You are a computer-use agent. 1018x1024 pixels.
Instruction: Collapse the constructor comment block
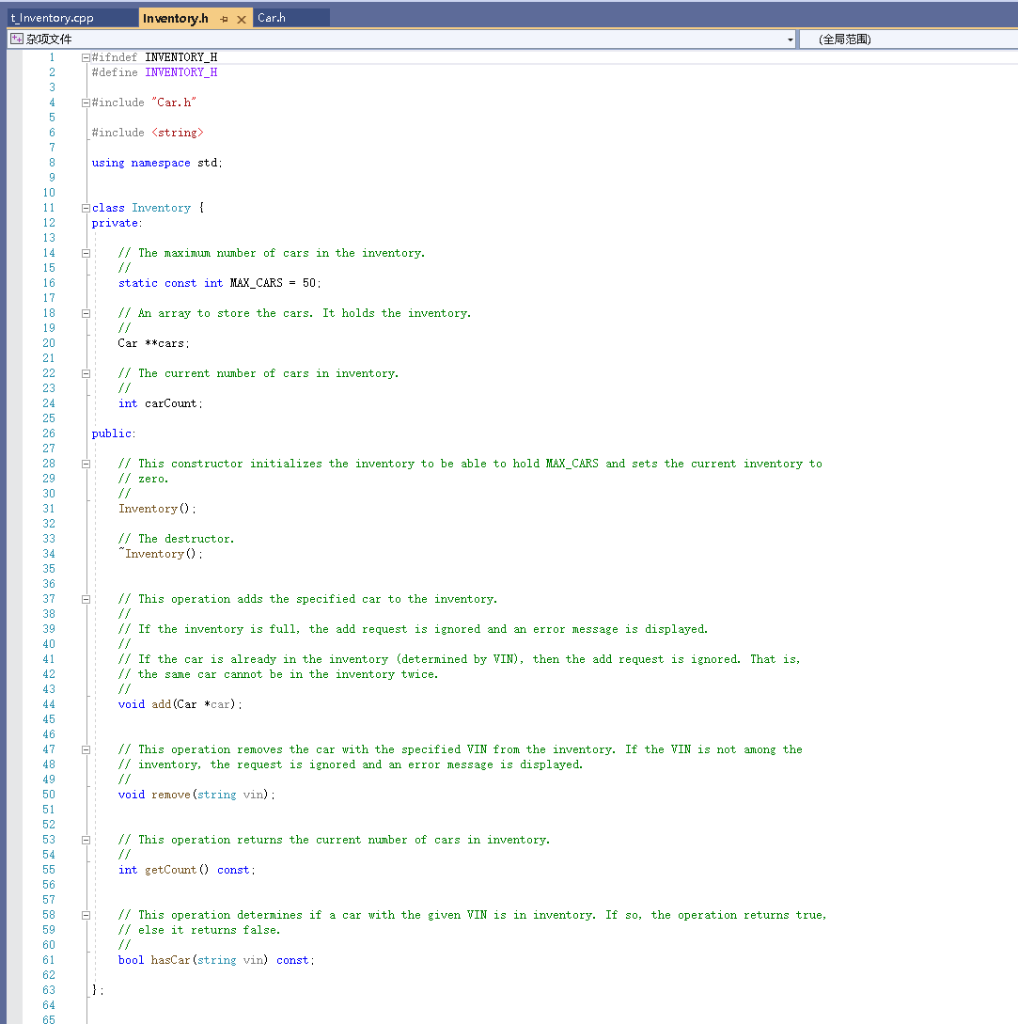[86, 463]
